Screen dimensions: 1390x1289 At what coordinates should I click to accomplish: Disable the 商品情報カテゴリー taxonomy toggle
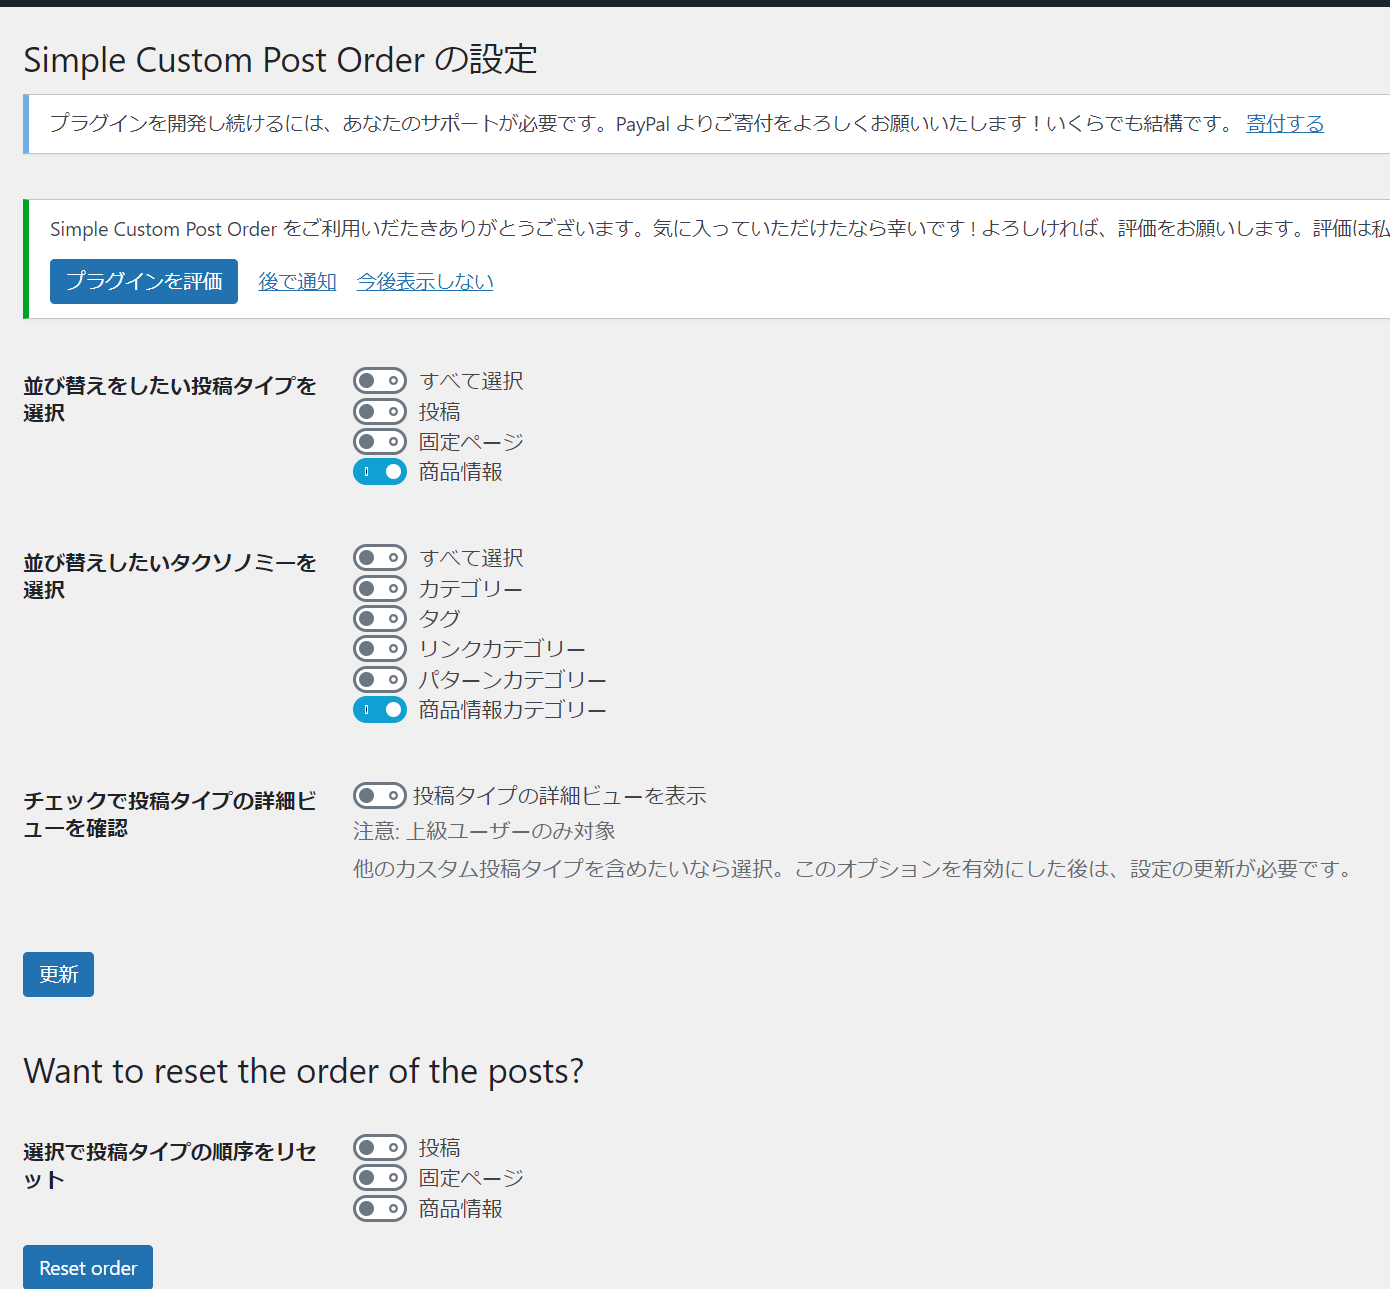coord(380,709)
